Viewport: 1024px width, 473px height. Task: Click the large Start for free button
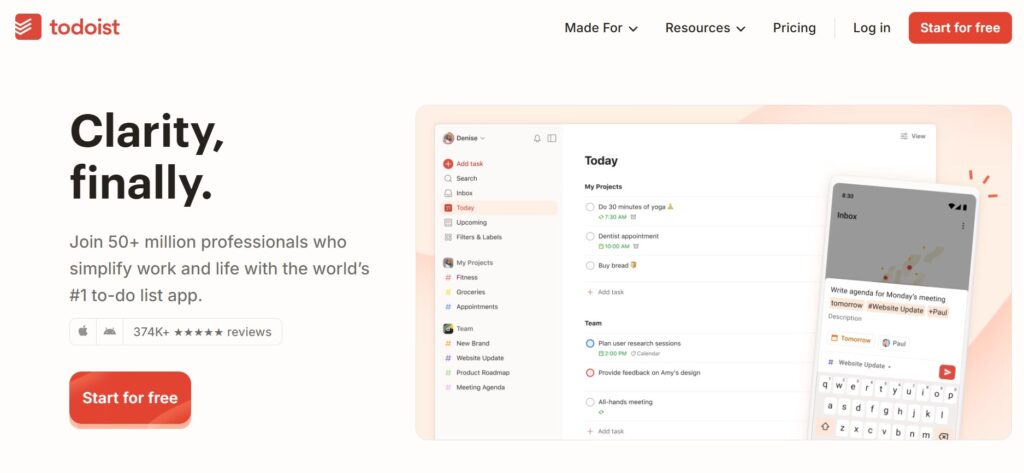130,398
